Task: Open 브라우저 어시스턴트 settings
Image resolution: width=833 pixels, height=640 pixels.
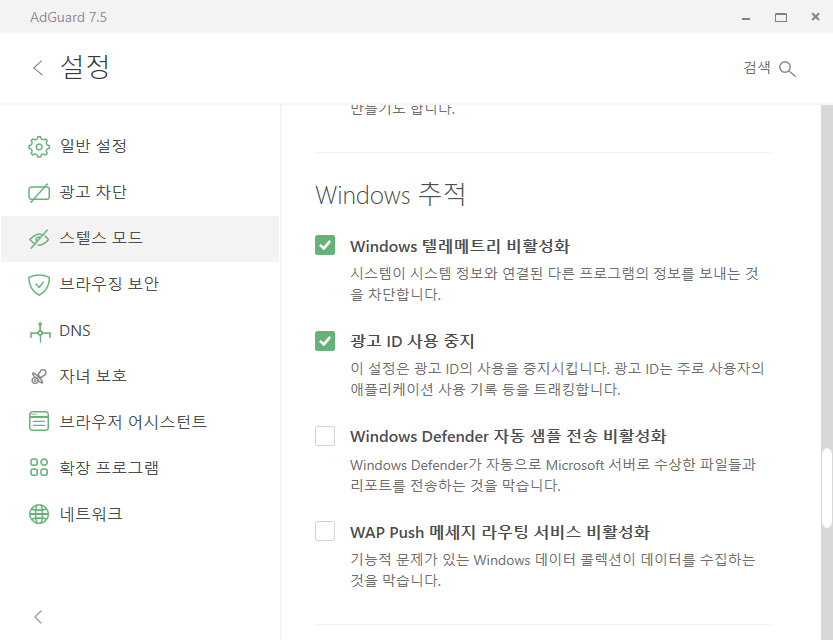Action: tap(140, 422)
